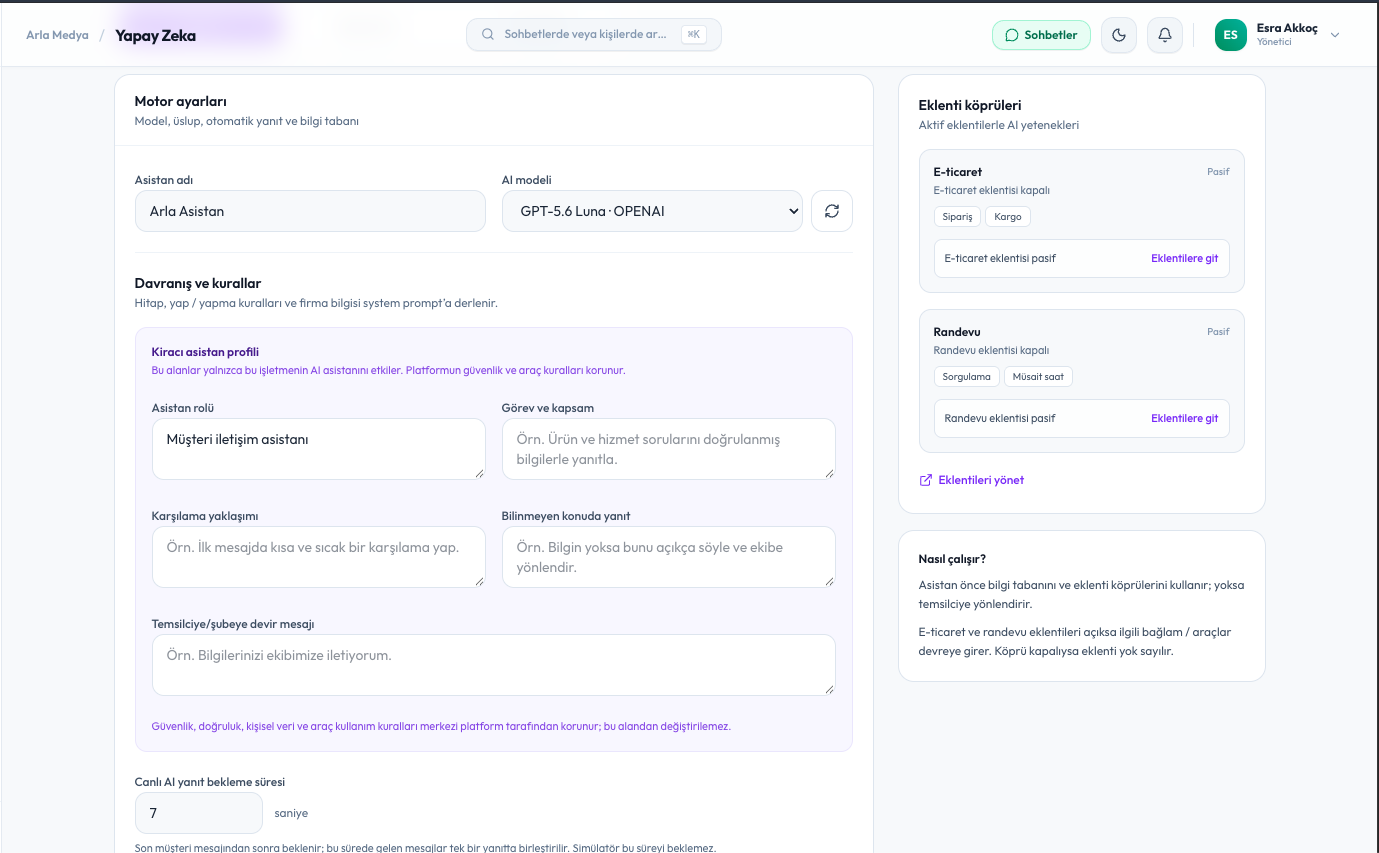This screenshot has height=853, width=1379.
Task: Click the Pasif status on Randevu card
Action: 1218,332
